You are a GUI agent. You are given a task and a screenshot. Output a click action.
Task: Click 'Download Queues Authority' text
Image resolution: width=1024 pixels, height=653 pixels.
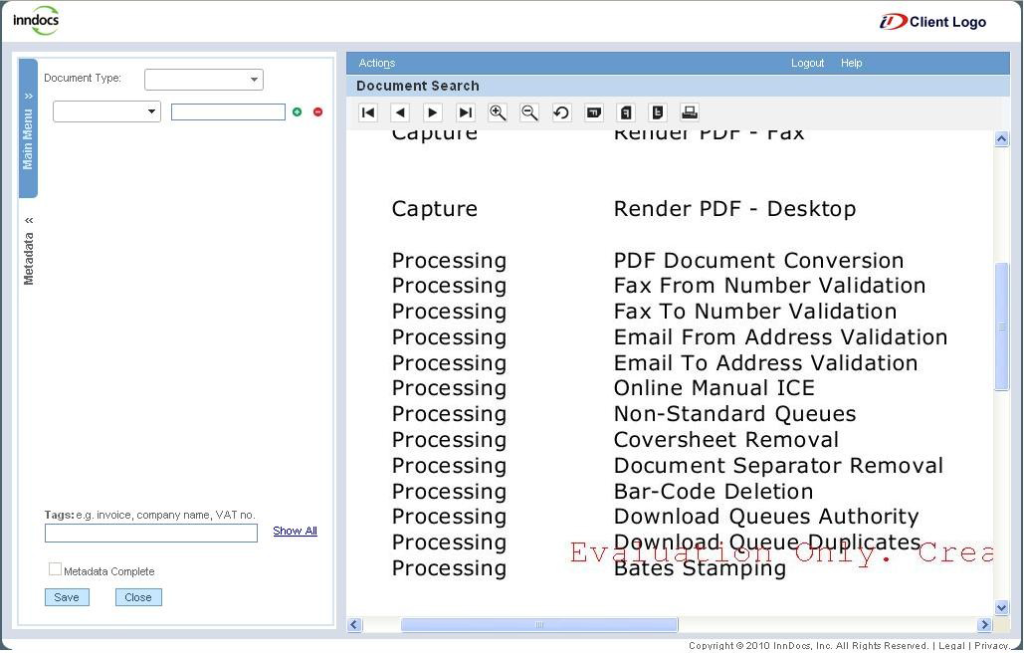pyautogui.click(x=766, y=517)
